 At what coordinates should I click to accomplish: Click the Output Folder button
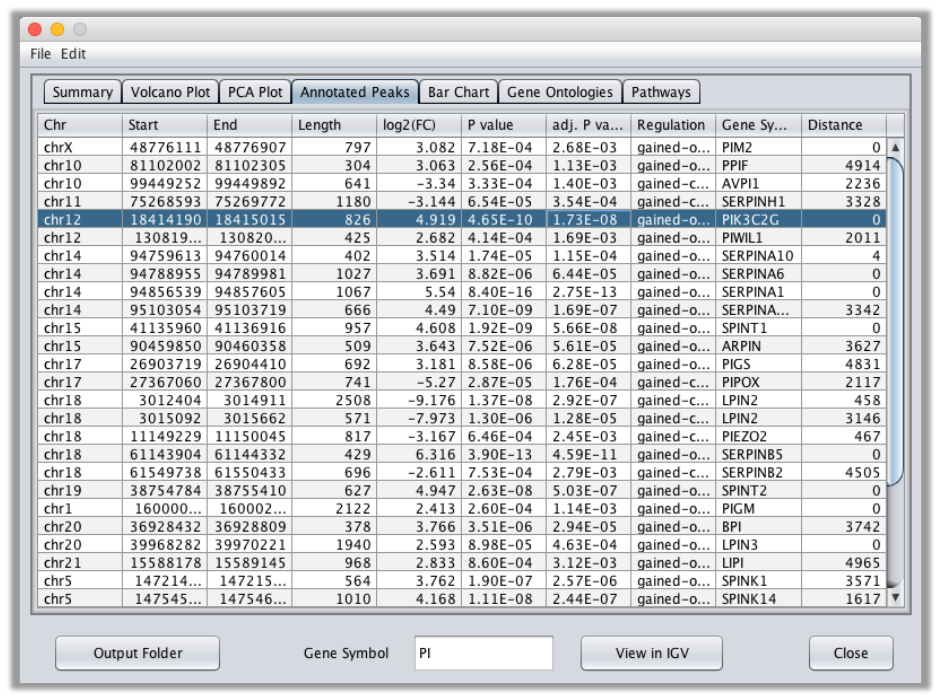[x=137, y=653]
